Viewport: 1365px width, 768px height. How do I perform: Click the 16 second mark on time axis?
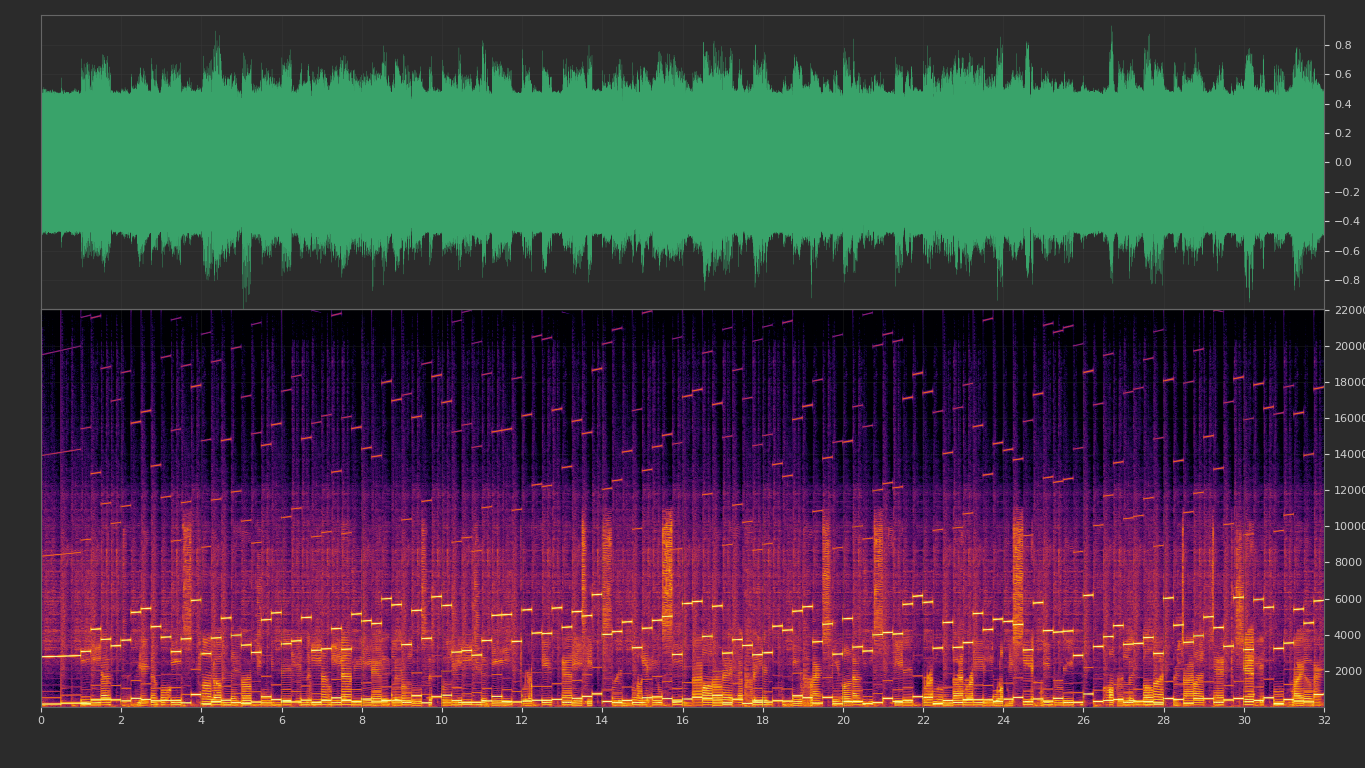click(x=682, y=720)
